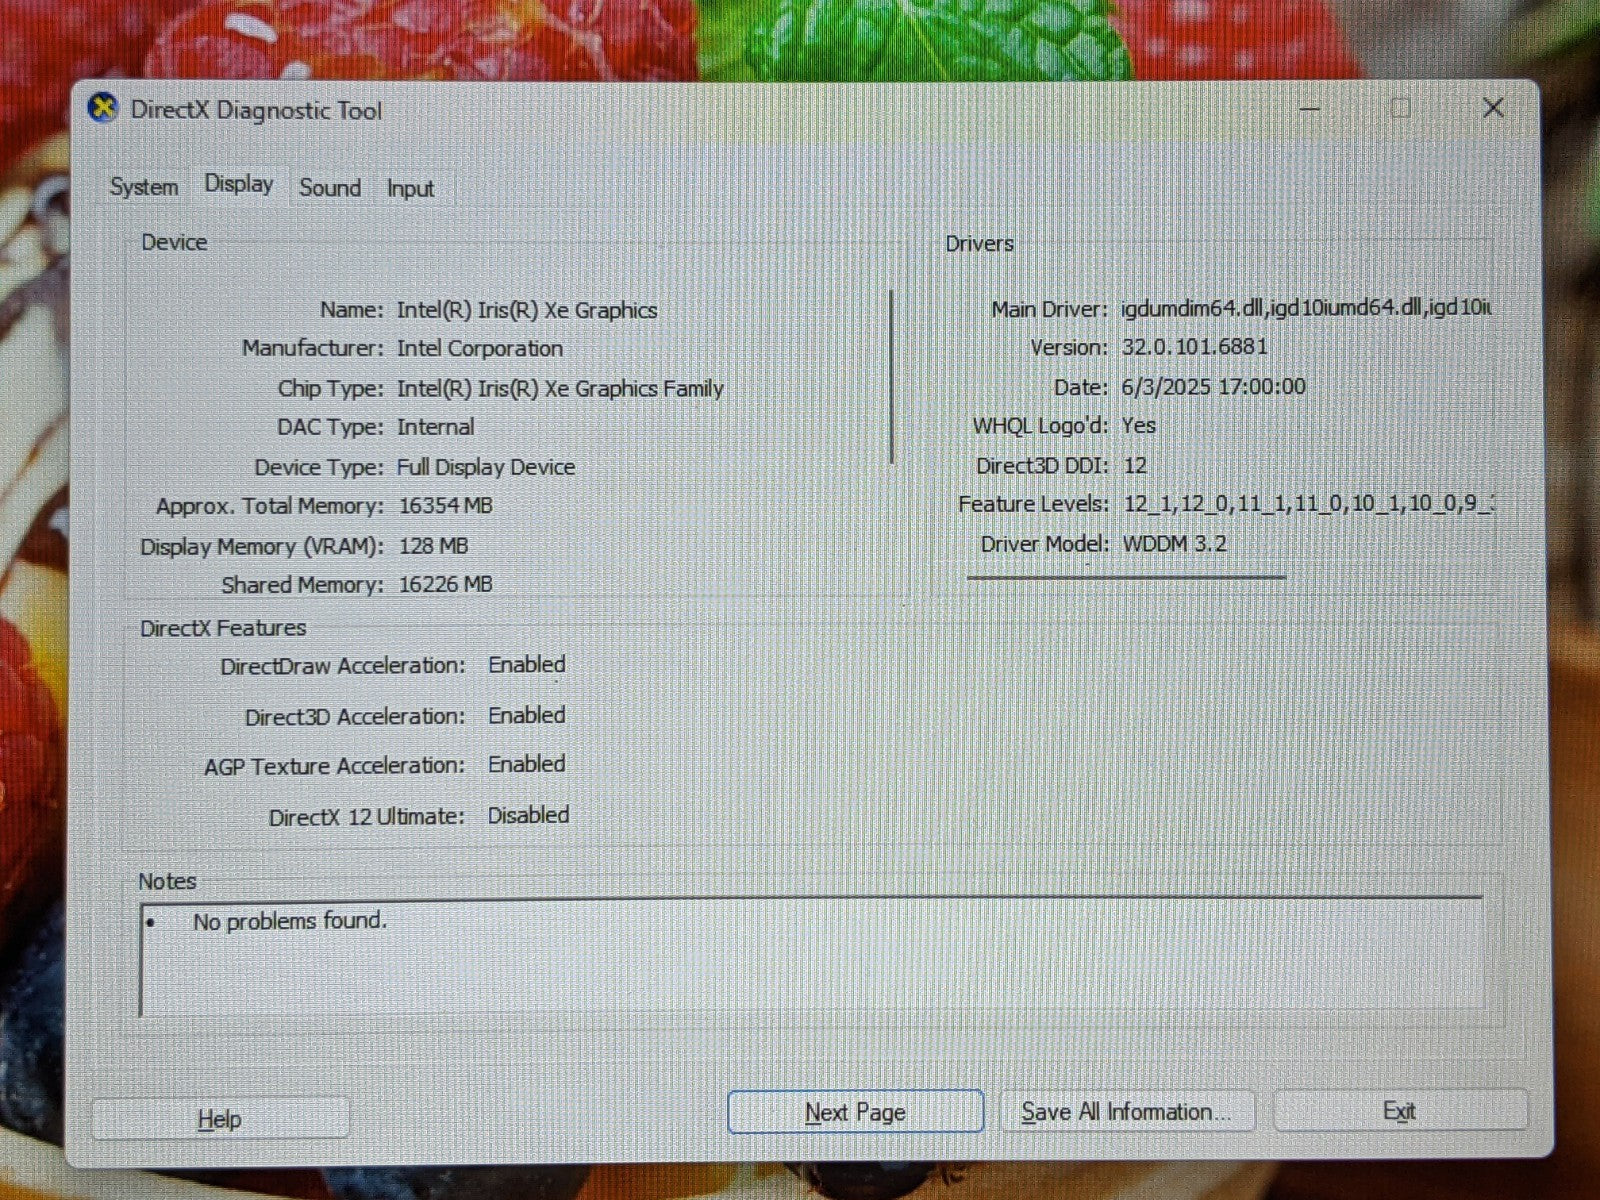The width and height of the screenshot is (1600, 1200).
Task: Exit the diagnostic tool via Exit button
Action: pyautogui.click(x=1399, y=1111)
